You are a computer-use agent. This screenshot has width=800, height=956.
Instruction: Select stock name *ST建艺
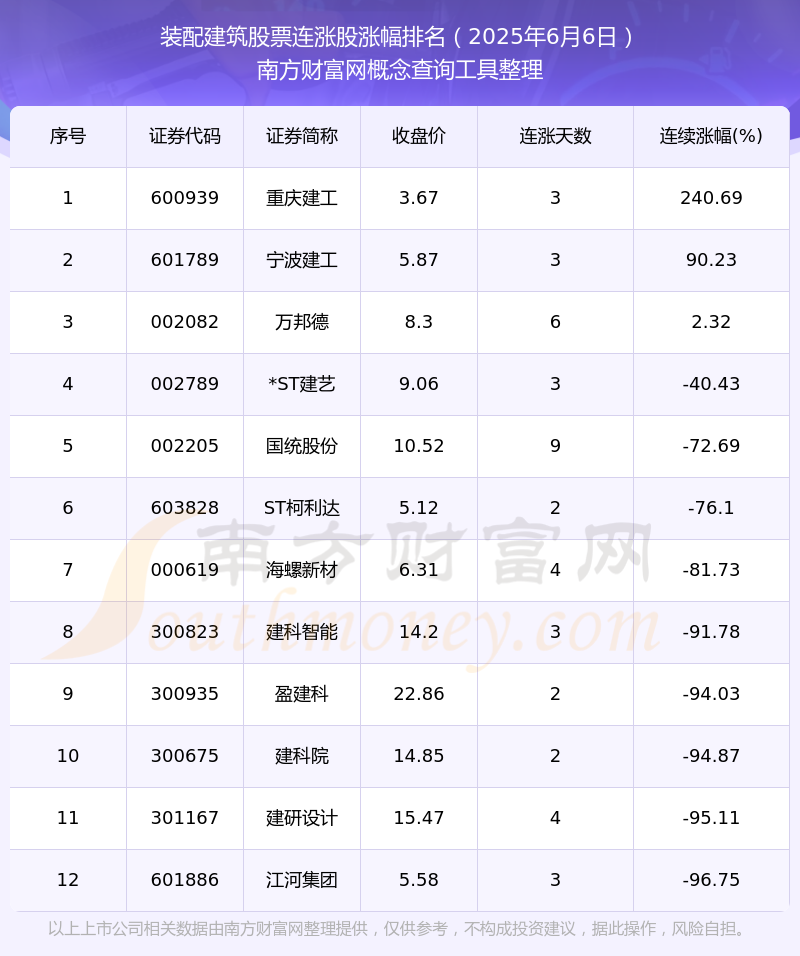302,384
